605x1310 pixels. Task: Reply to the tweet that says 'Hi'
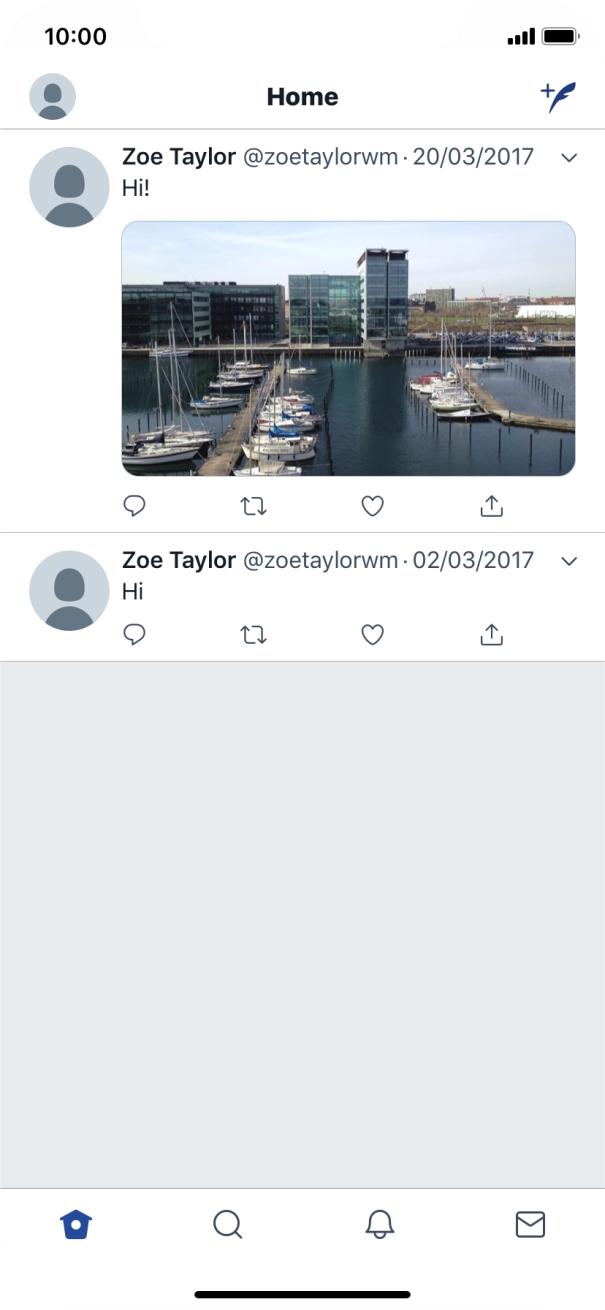click(x=135, y=633)
